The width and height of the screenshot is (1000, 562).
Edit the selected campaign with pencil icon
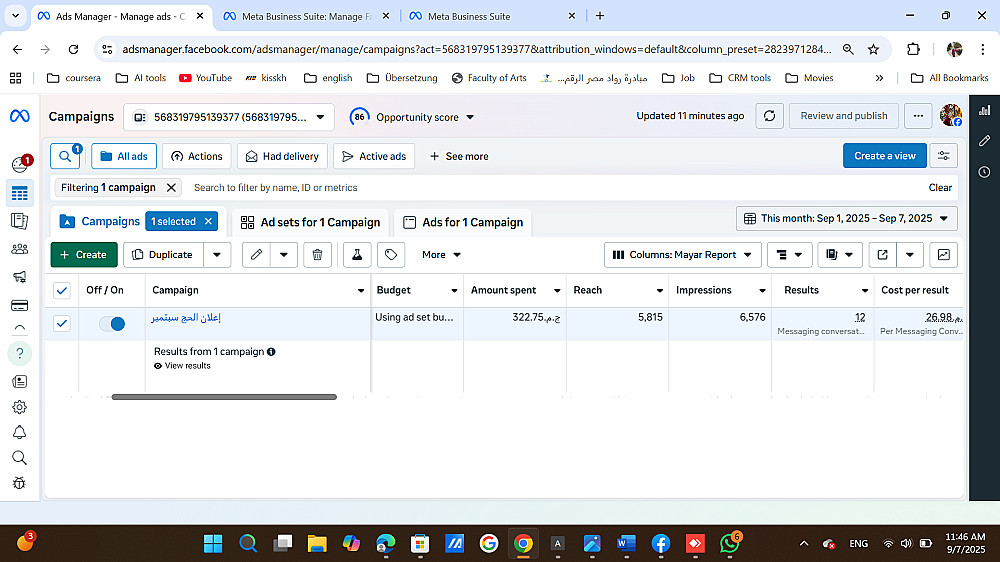pos(256,255)
